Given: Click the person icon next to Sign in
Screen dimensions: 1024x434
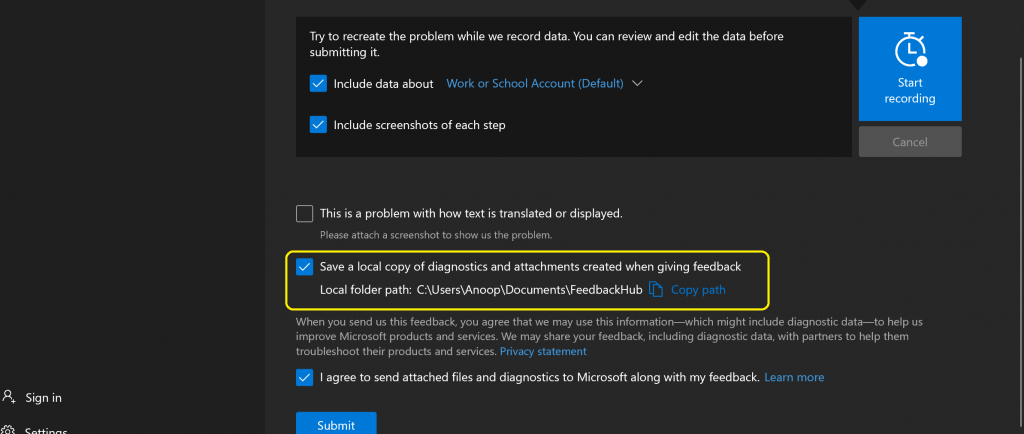Looking at the screenshot, I should click(9, 397).
